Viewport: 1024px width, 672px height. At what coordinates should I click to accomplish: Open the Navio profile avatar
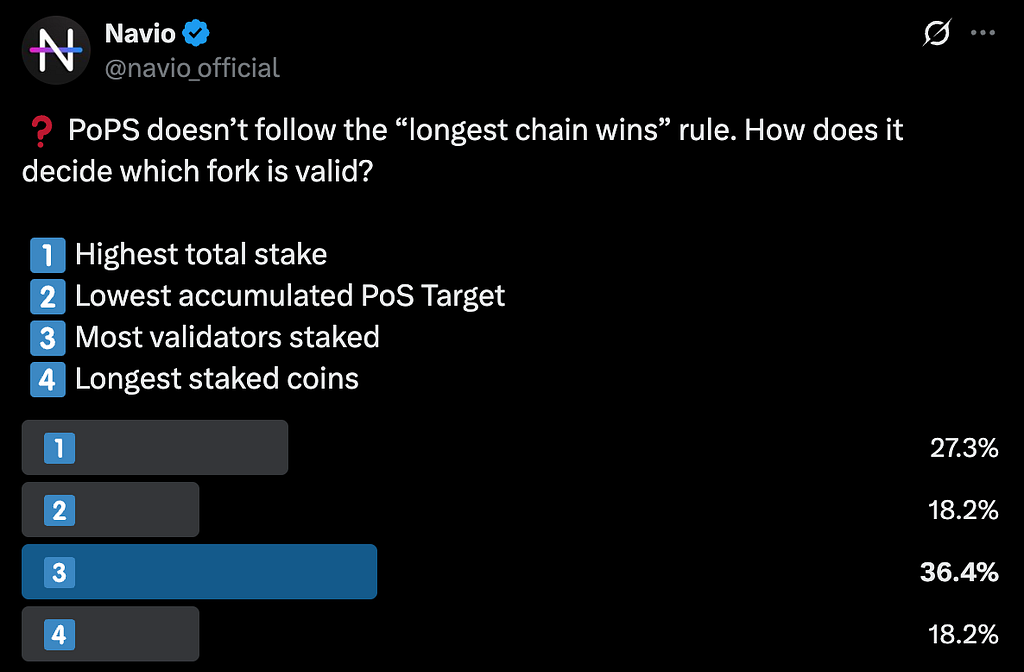[x=56, y=51]
